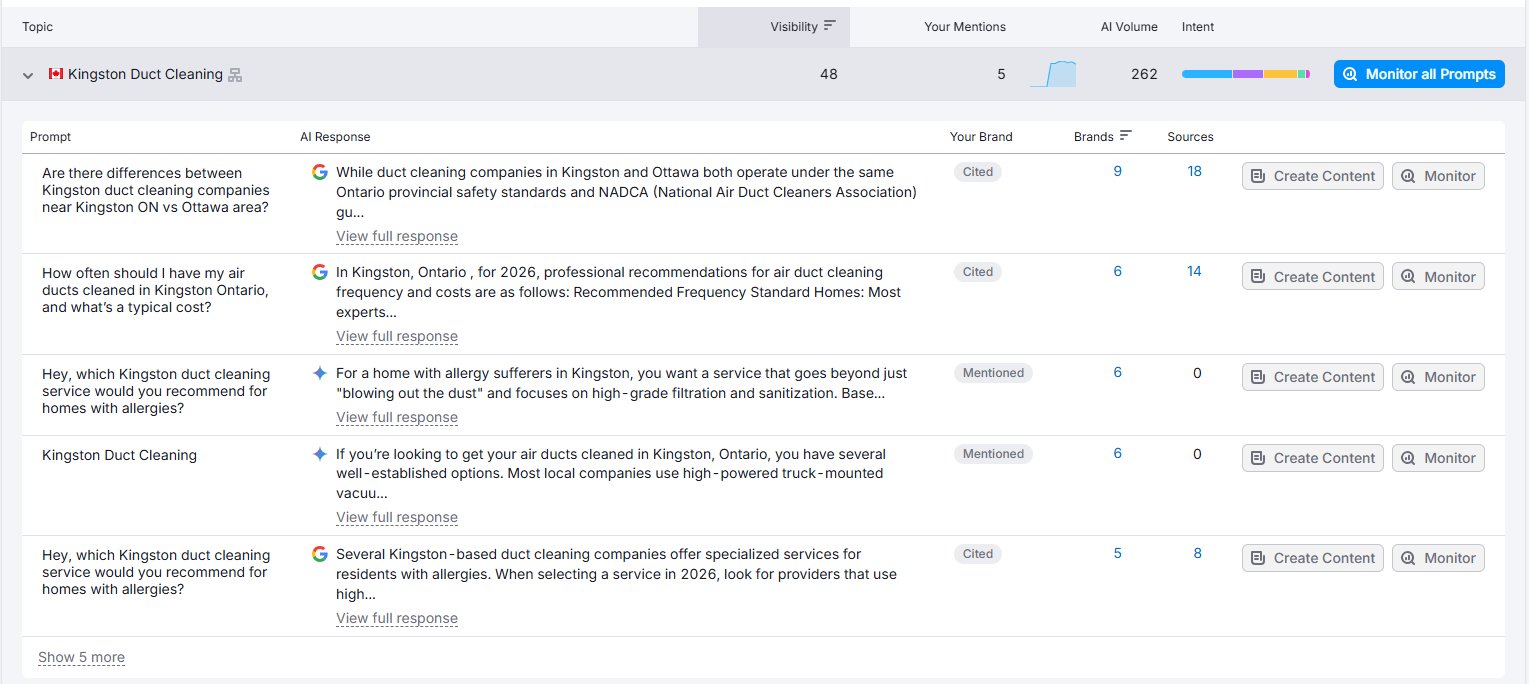Open the 8 sources count link
This screenshot has height=684, width=1529.
[1198, 554]
